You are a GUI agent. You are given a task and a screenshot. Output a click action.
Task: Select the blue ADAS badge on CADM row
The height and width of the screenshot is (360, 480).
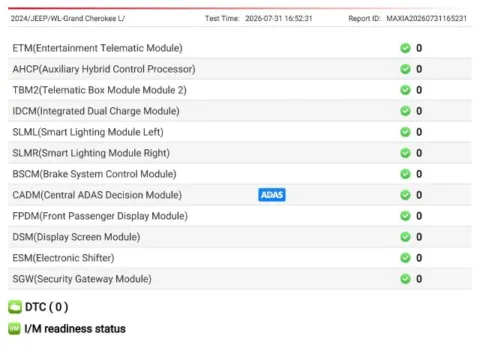click(x=272, y=195)
